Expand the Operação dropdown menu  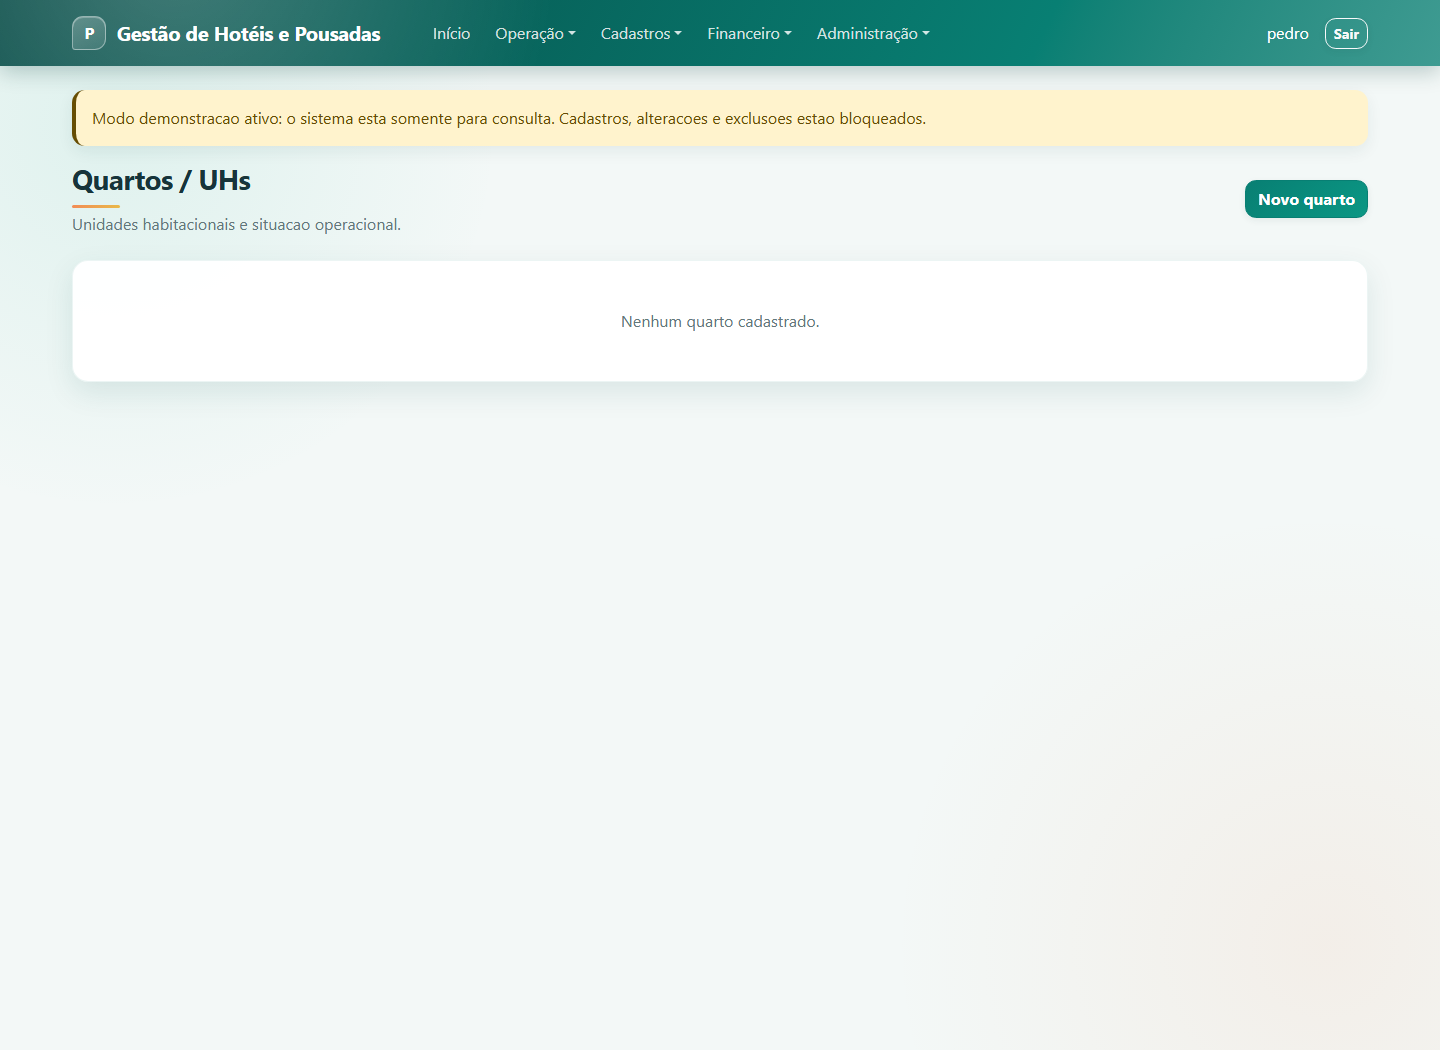(535, 33)
